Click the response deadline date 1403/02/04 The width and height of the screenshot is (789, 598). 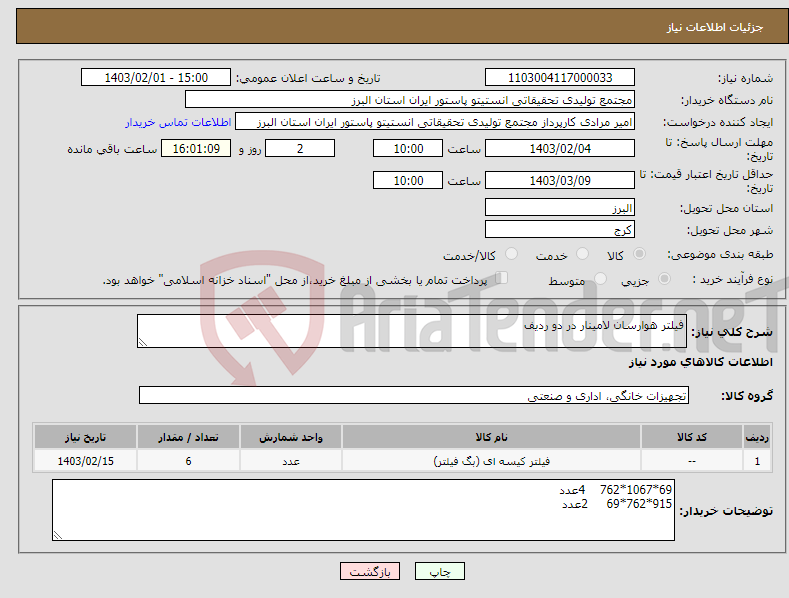click(560, 148)
